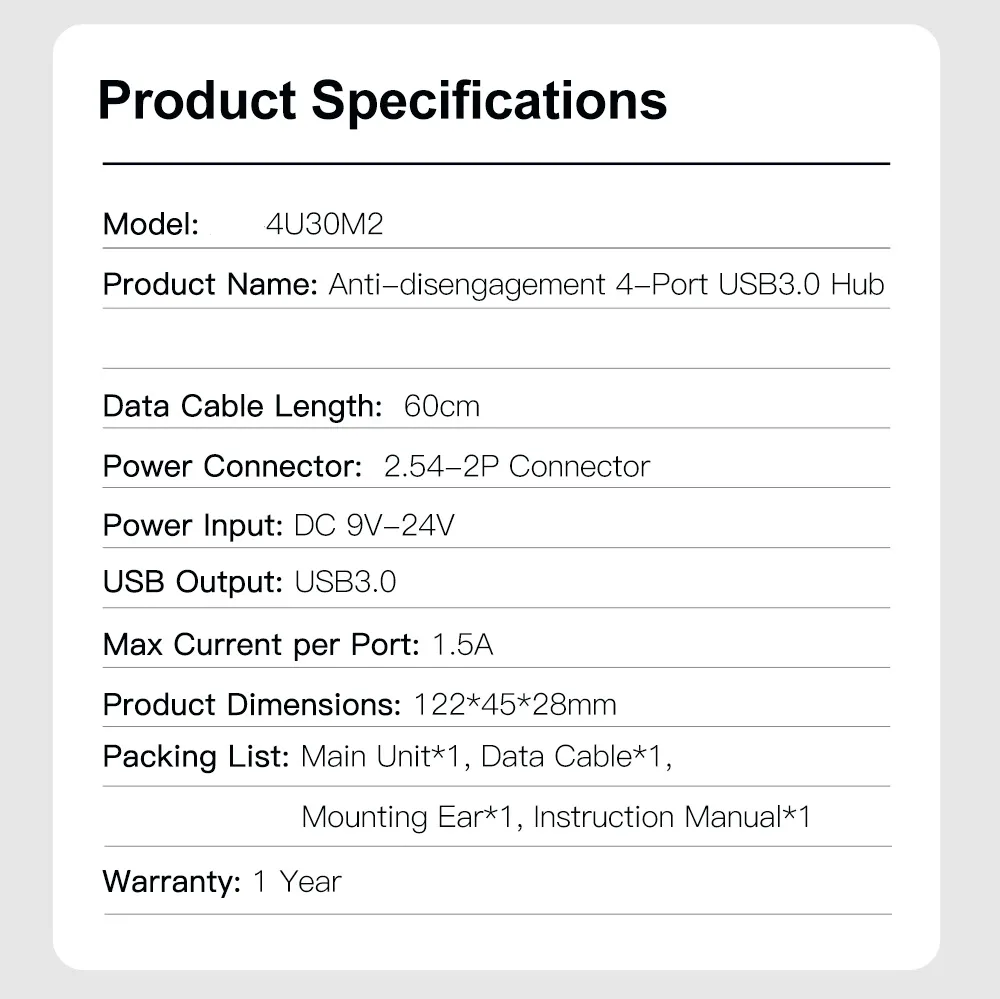
Task: Select the 2.54-2P Connector value
Action: [x=517, y=466]
